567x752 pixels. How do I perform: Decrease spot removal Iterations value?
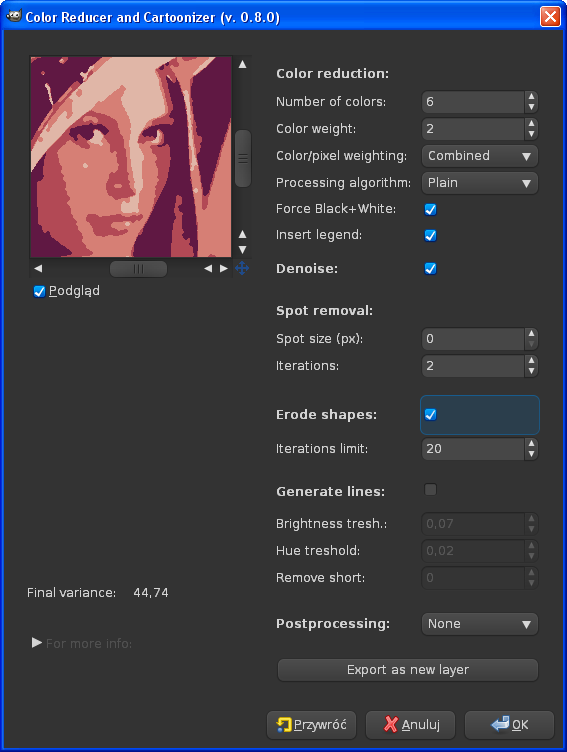pyautogui.click(x=531, y=371)
